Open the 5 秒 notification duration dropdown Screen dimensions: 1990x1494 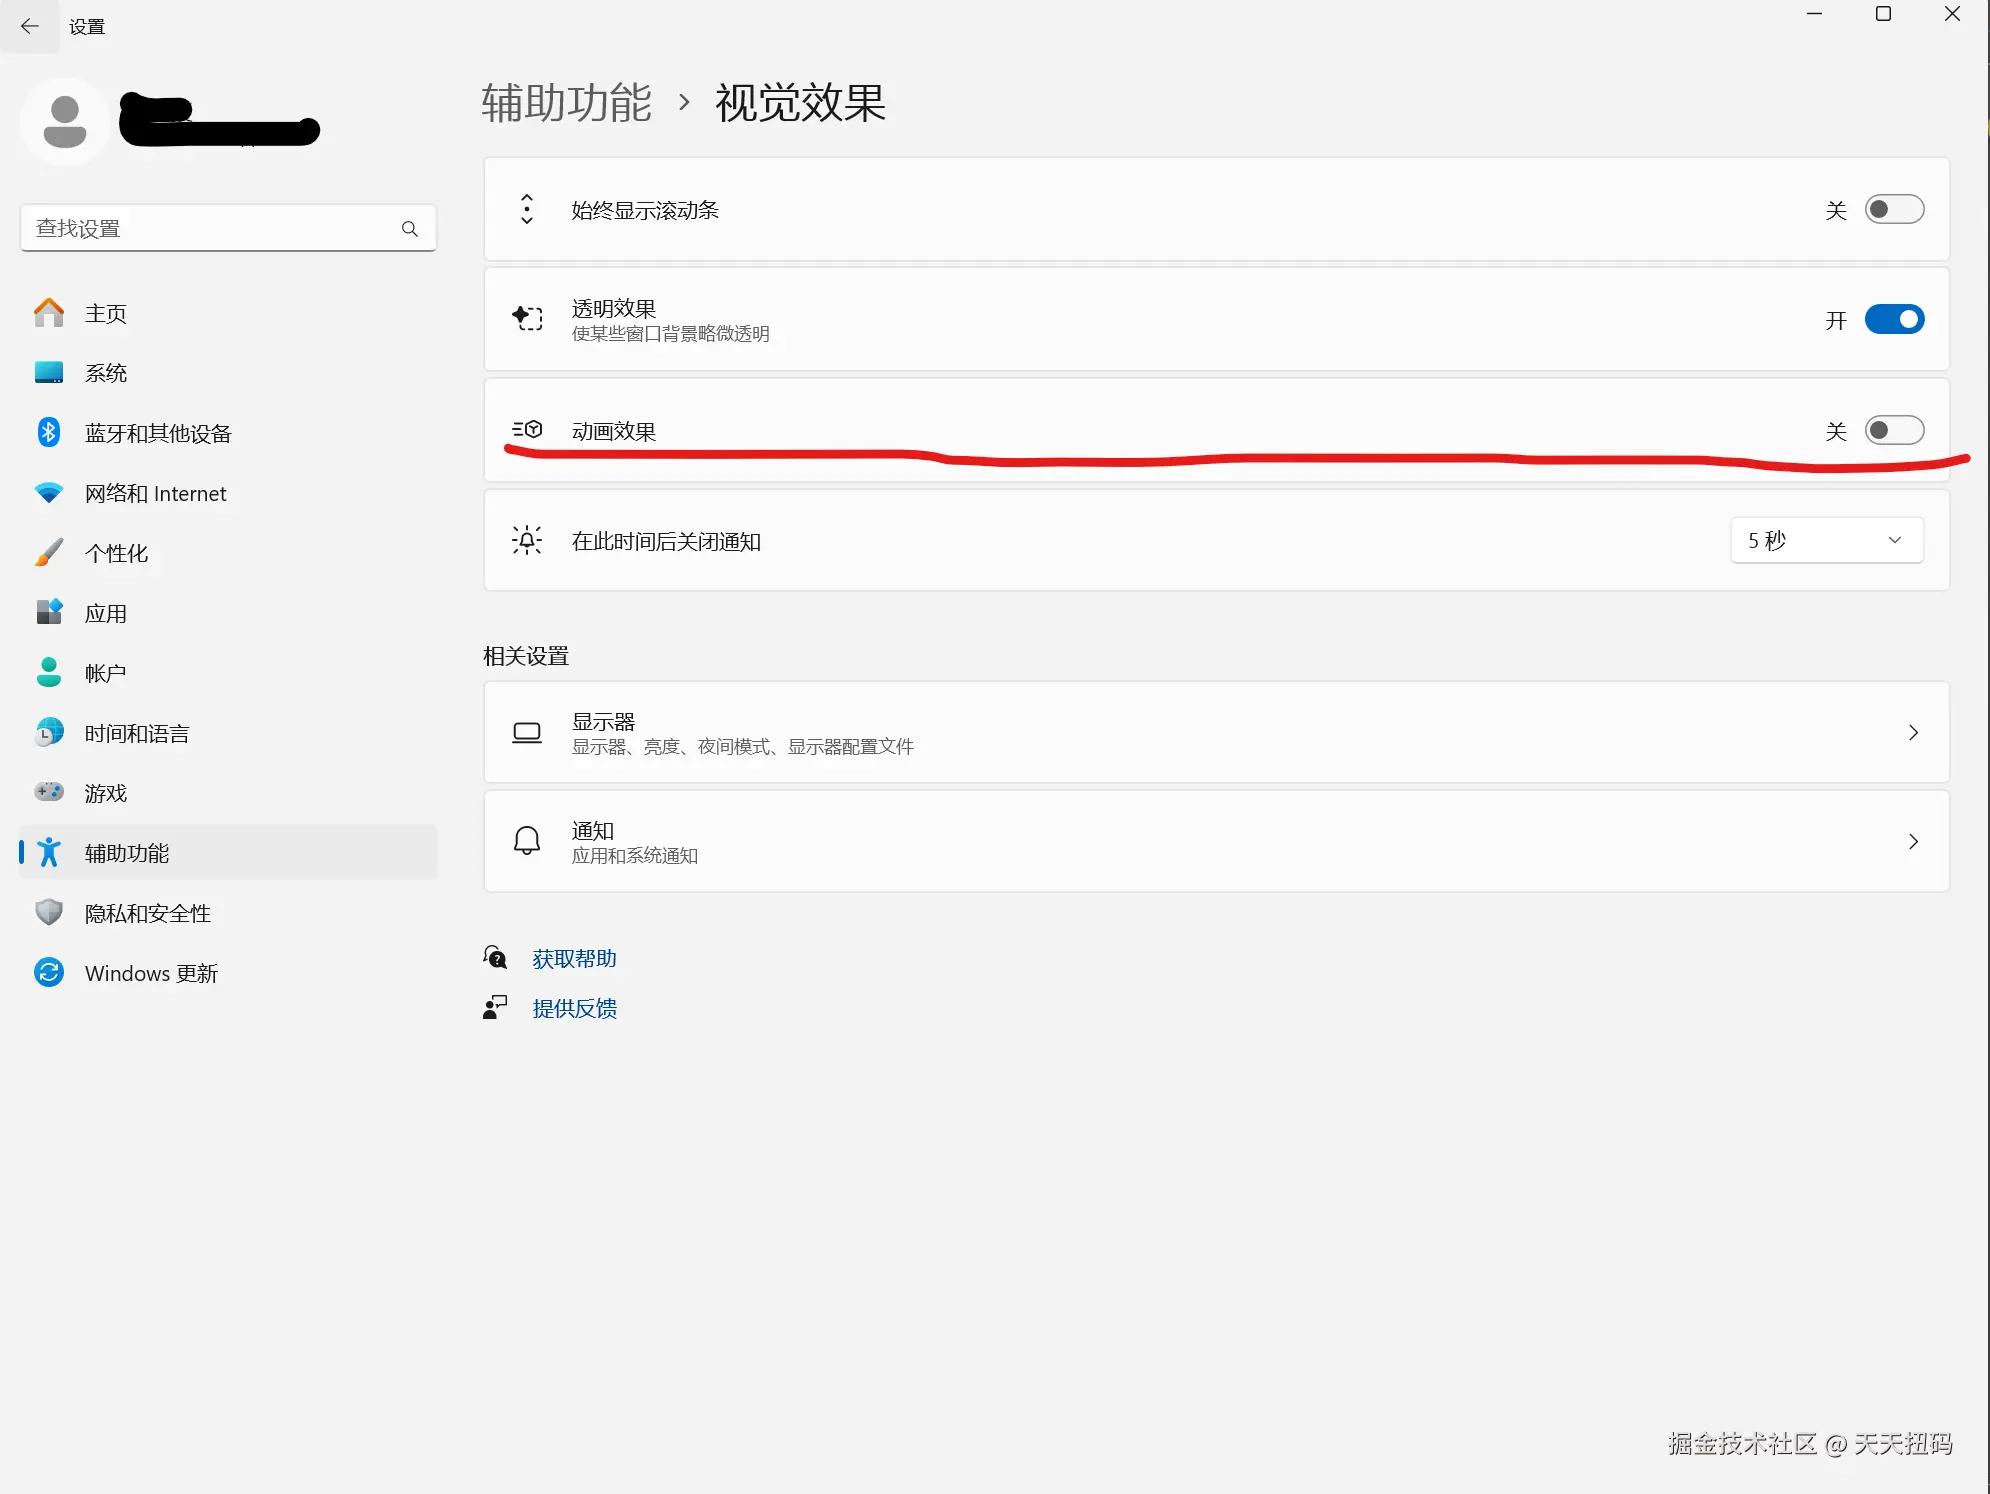(x=1825, y=540)
